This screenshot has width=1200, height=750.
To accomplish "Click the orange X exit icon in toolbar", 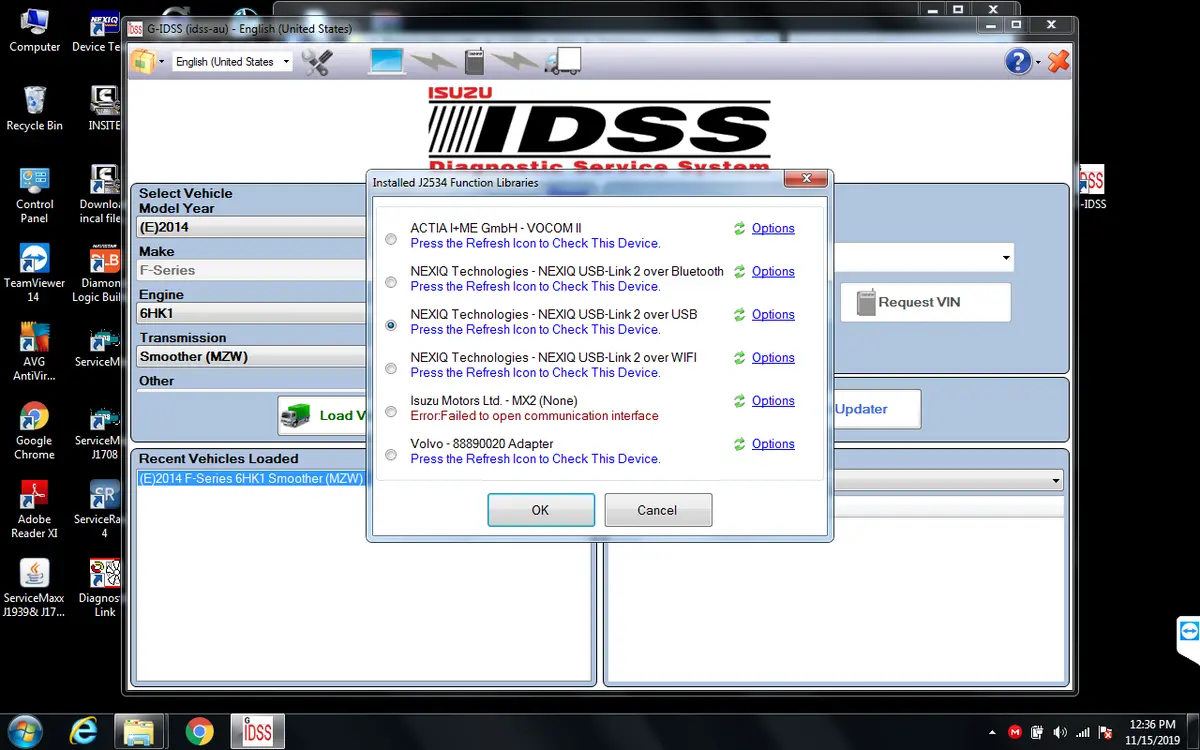I will click(1058, 62).
